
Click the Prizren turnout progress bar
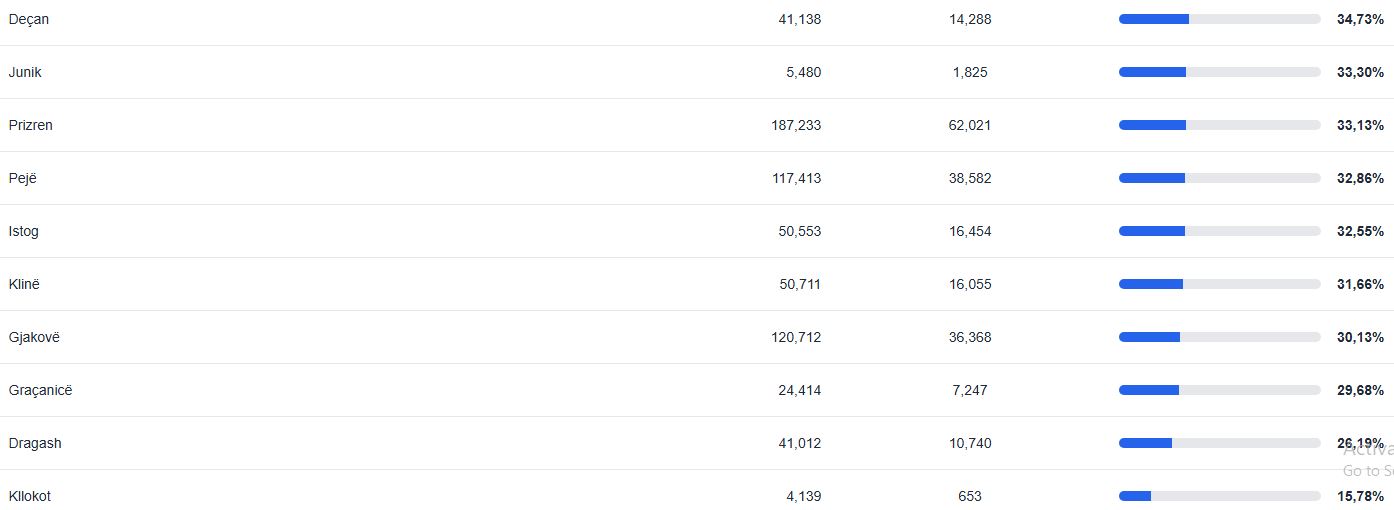pyautogui.click(x=1219, y=125)
